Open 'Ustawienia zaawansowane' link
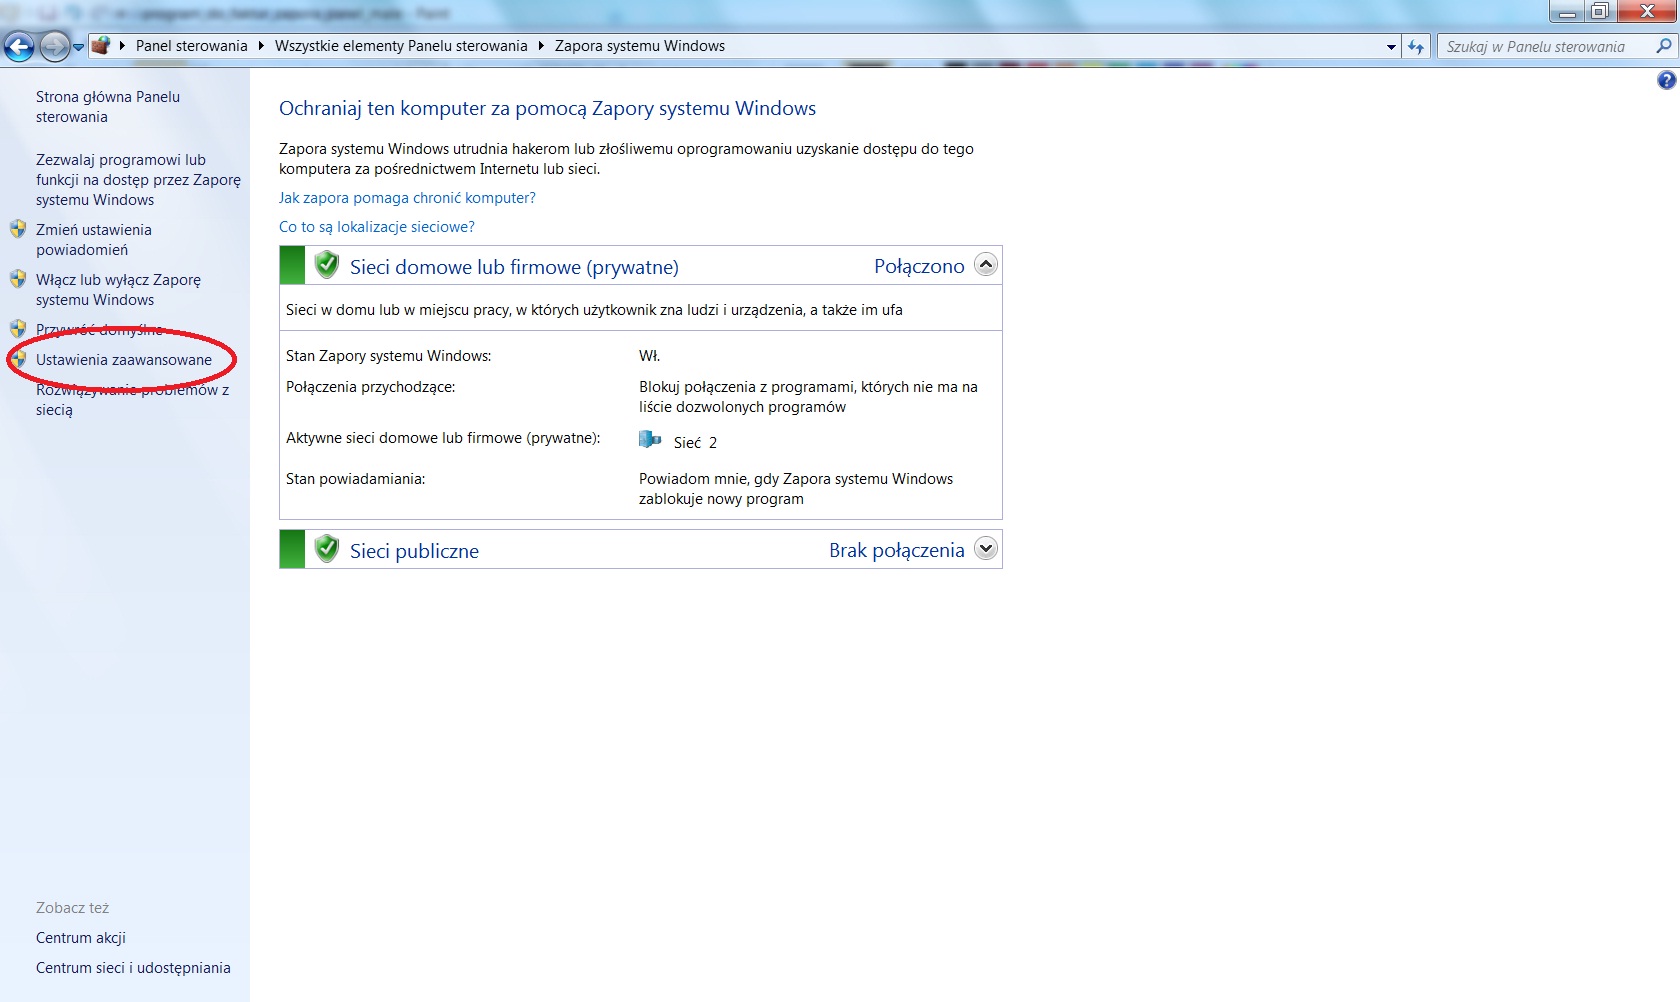Image resolution: width=1680 pixels, height=1002 pixels. (124, 360)
